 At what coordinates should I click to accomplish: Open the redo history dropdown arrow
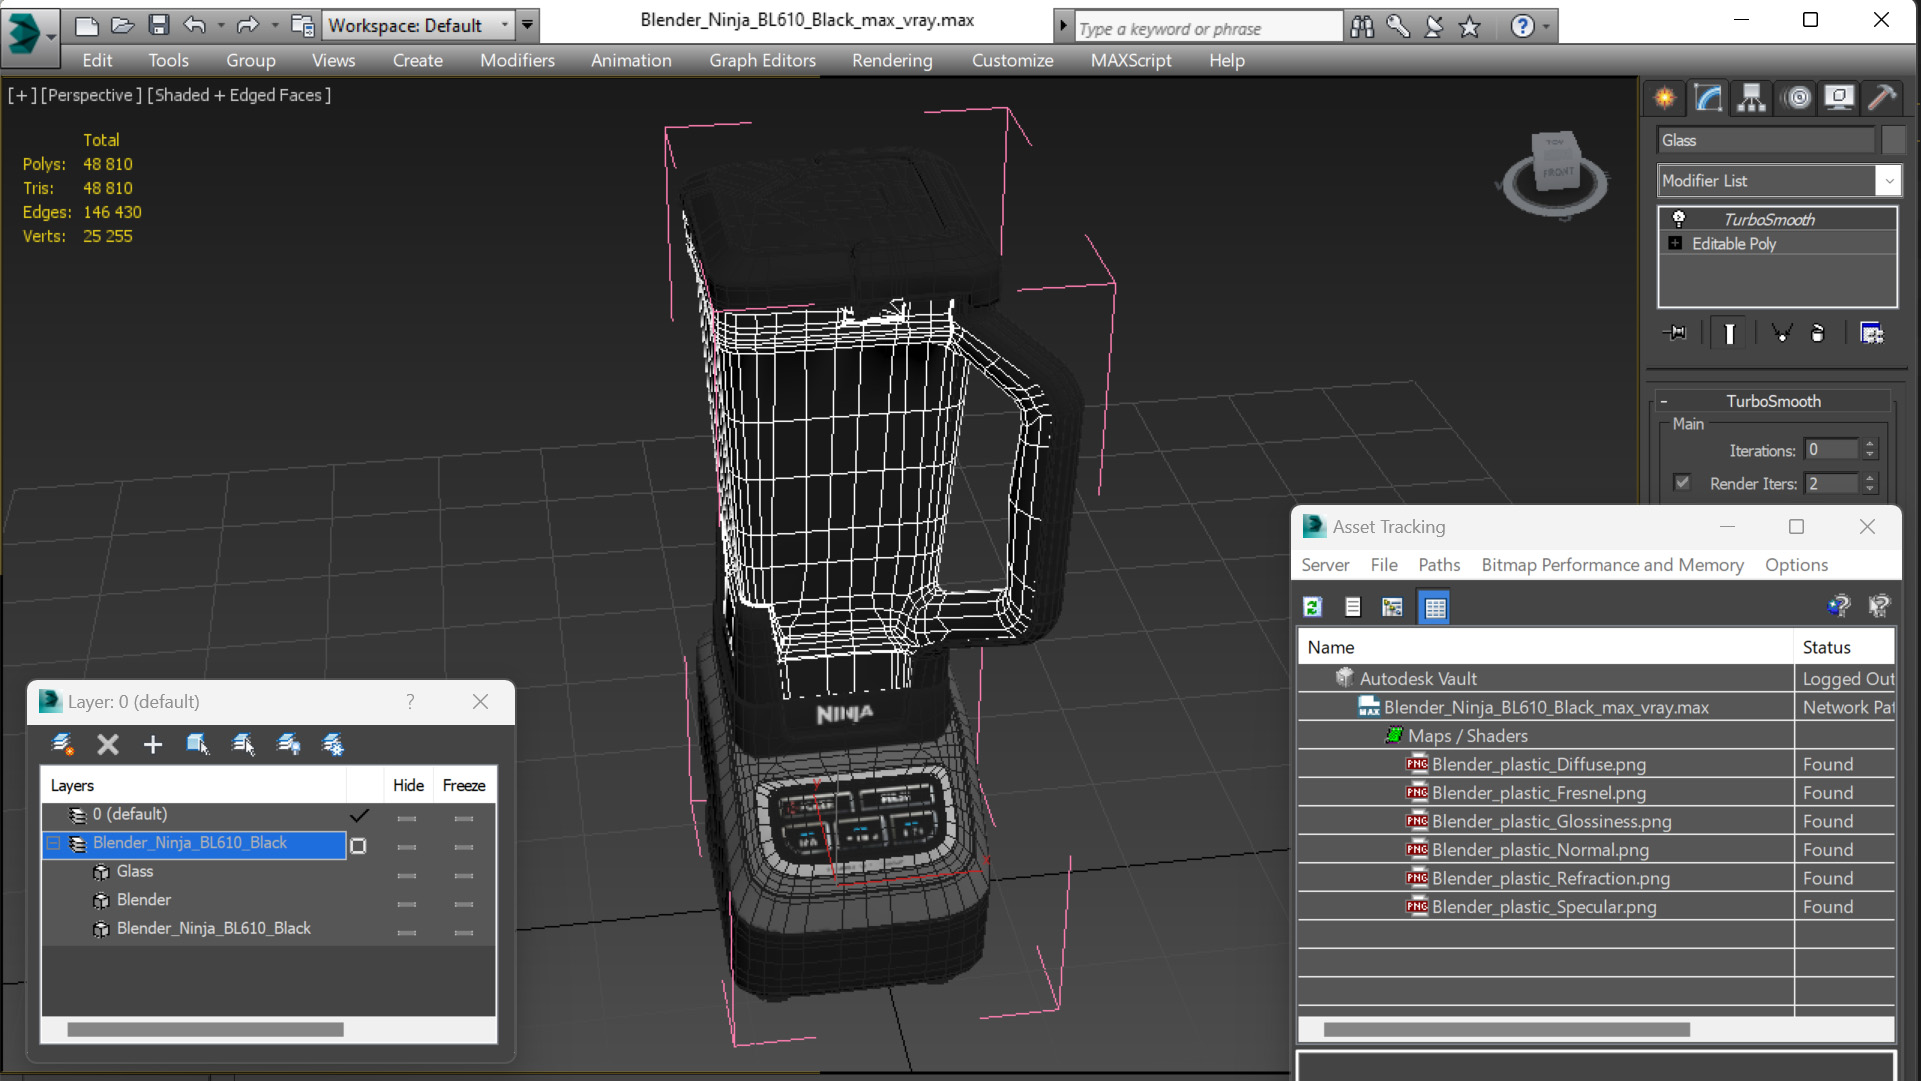(274, 25)
